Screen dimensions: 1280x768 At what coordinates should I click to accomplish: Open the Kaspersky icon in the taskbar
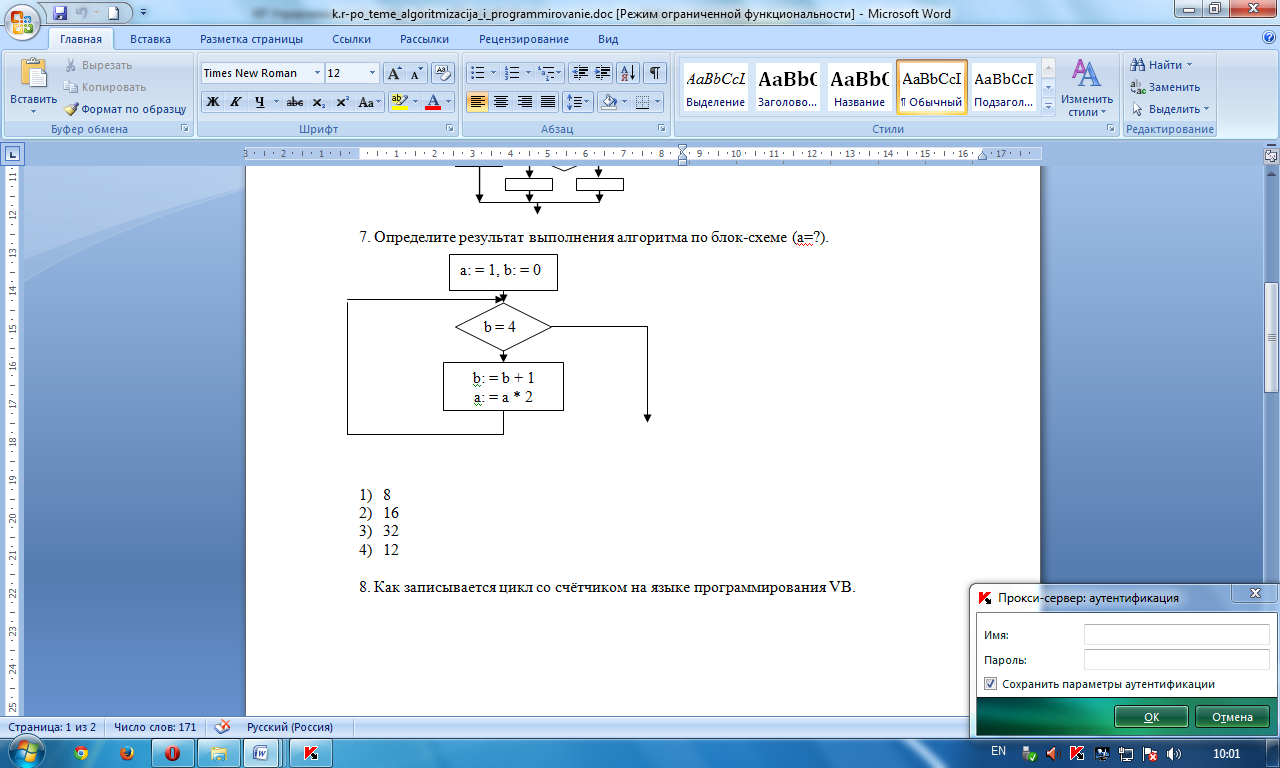(x=310, y=752)
